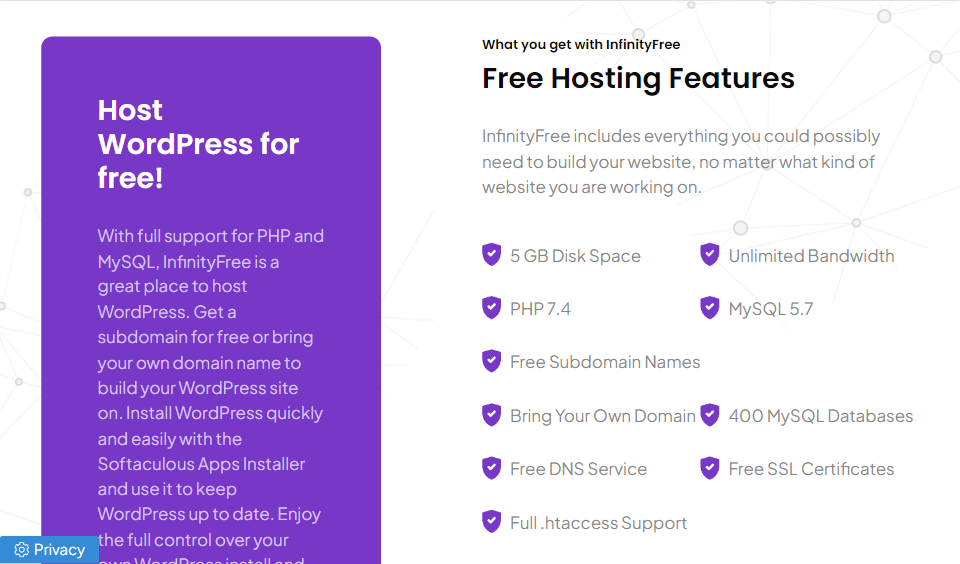Click shield icon next to MySQL 5.7
Image resolution: width=960 pixels, height=564 pixels.
coord(709,308)
